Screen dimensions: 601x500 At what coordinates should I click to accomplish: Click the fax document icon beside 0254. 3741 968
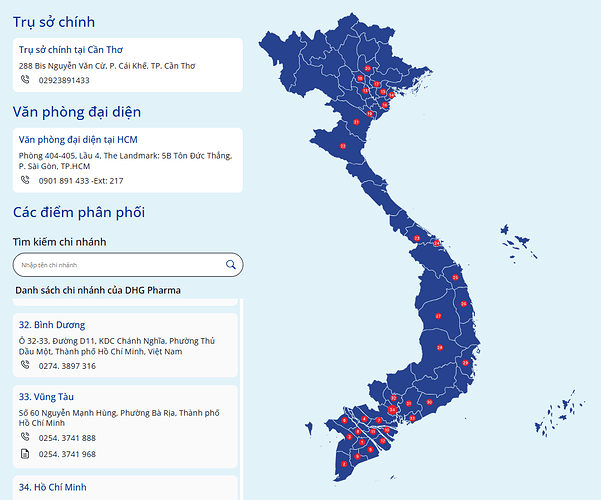tap(25, 454)
